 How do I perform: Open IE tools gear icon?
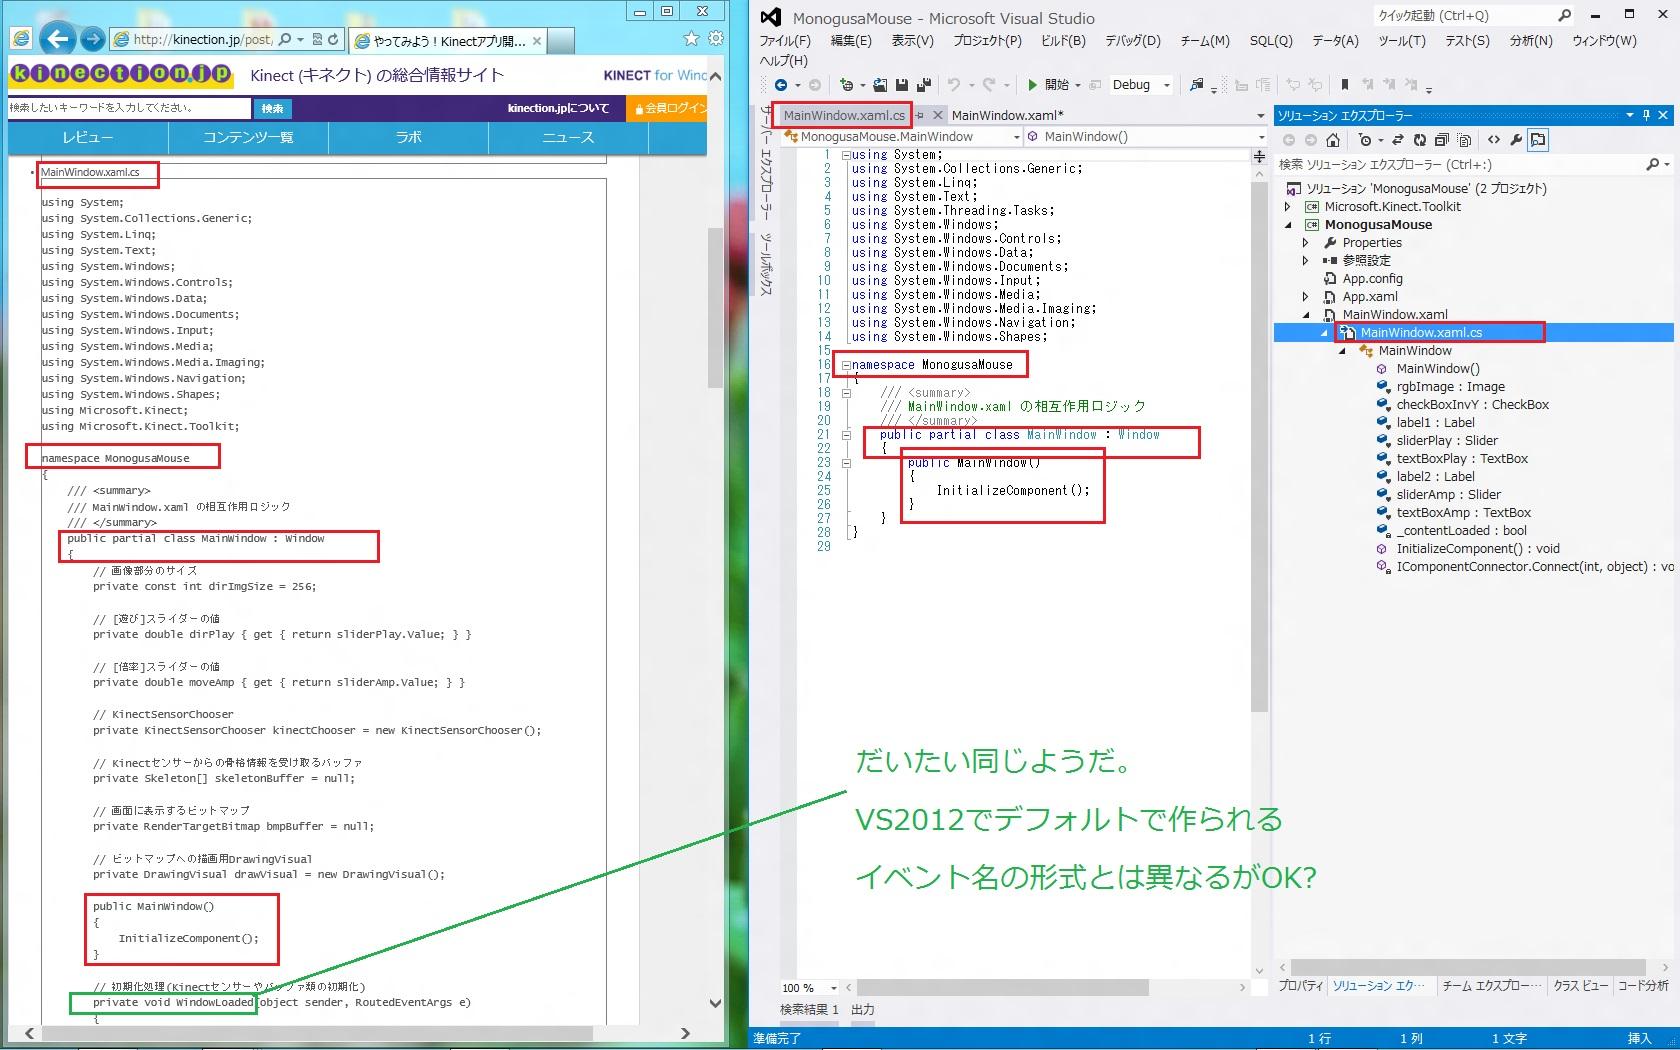[x=715, y=39]
